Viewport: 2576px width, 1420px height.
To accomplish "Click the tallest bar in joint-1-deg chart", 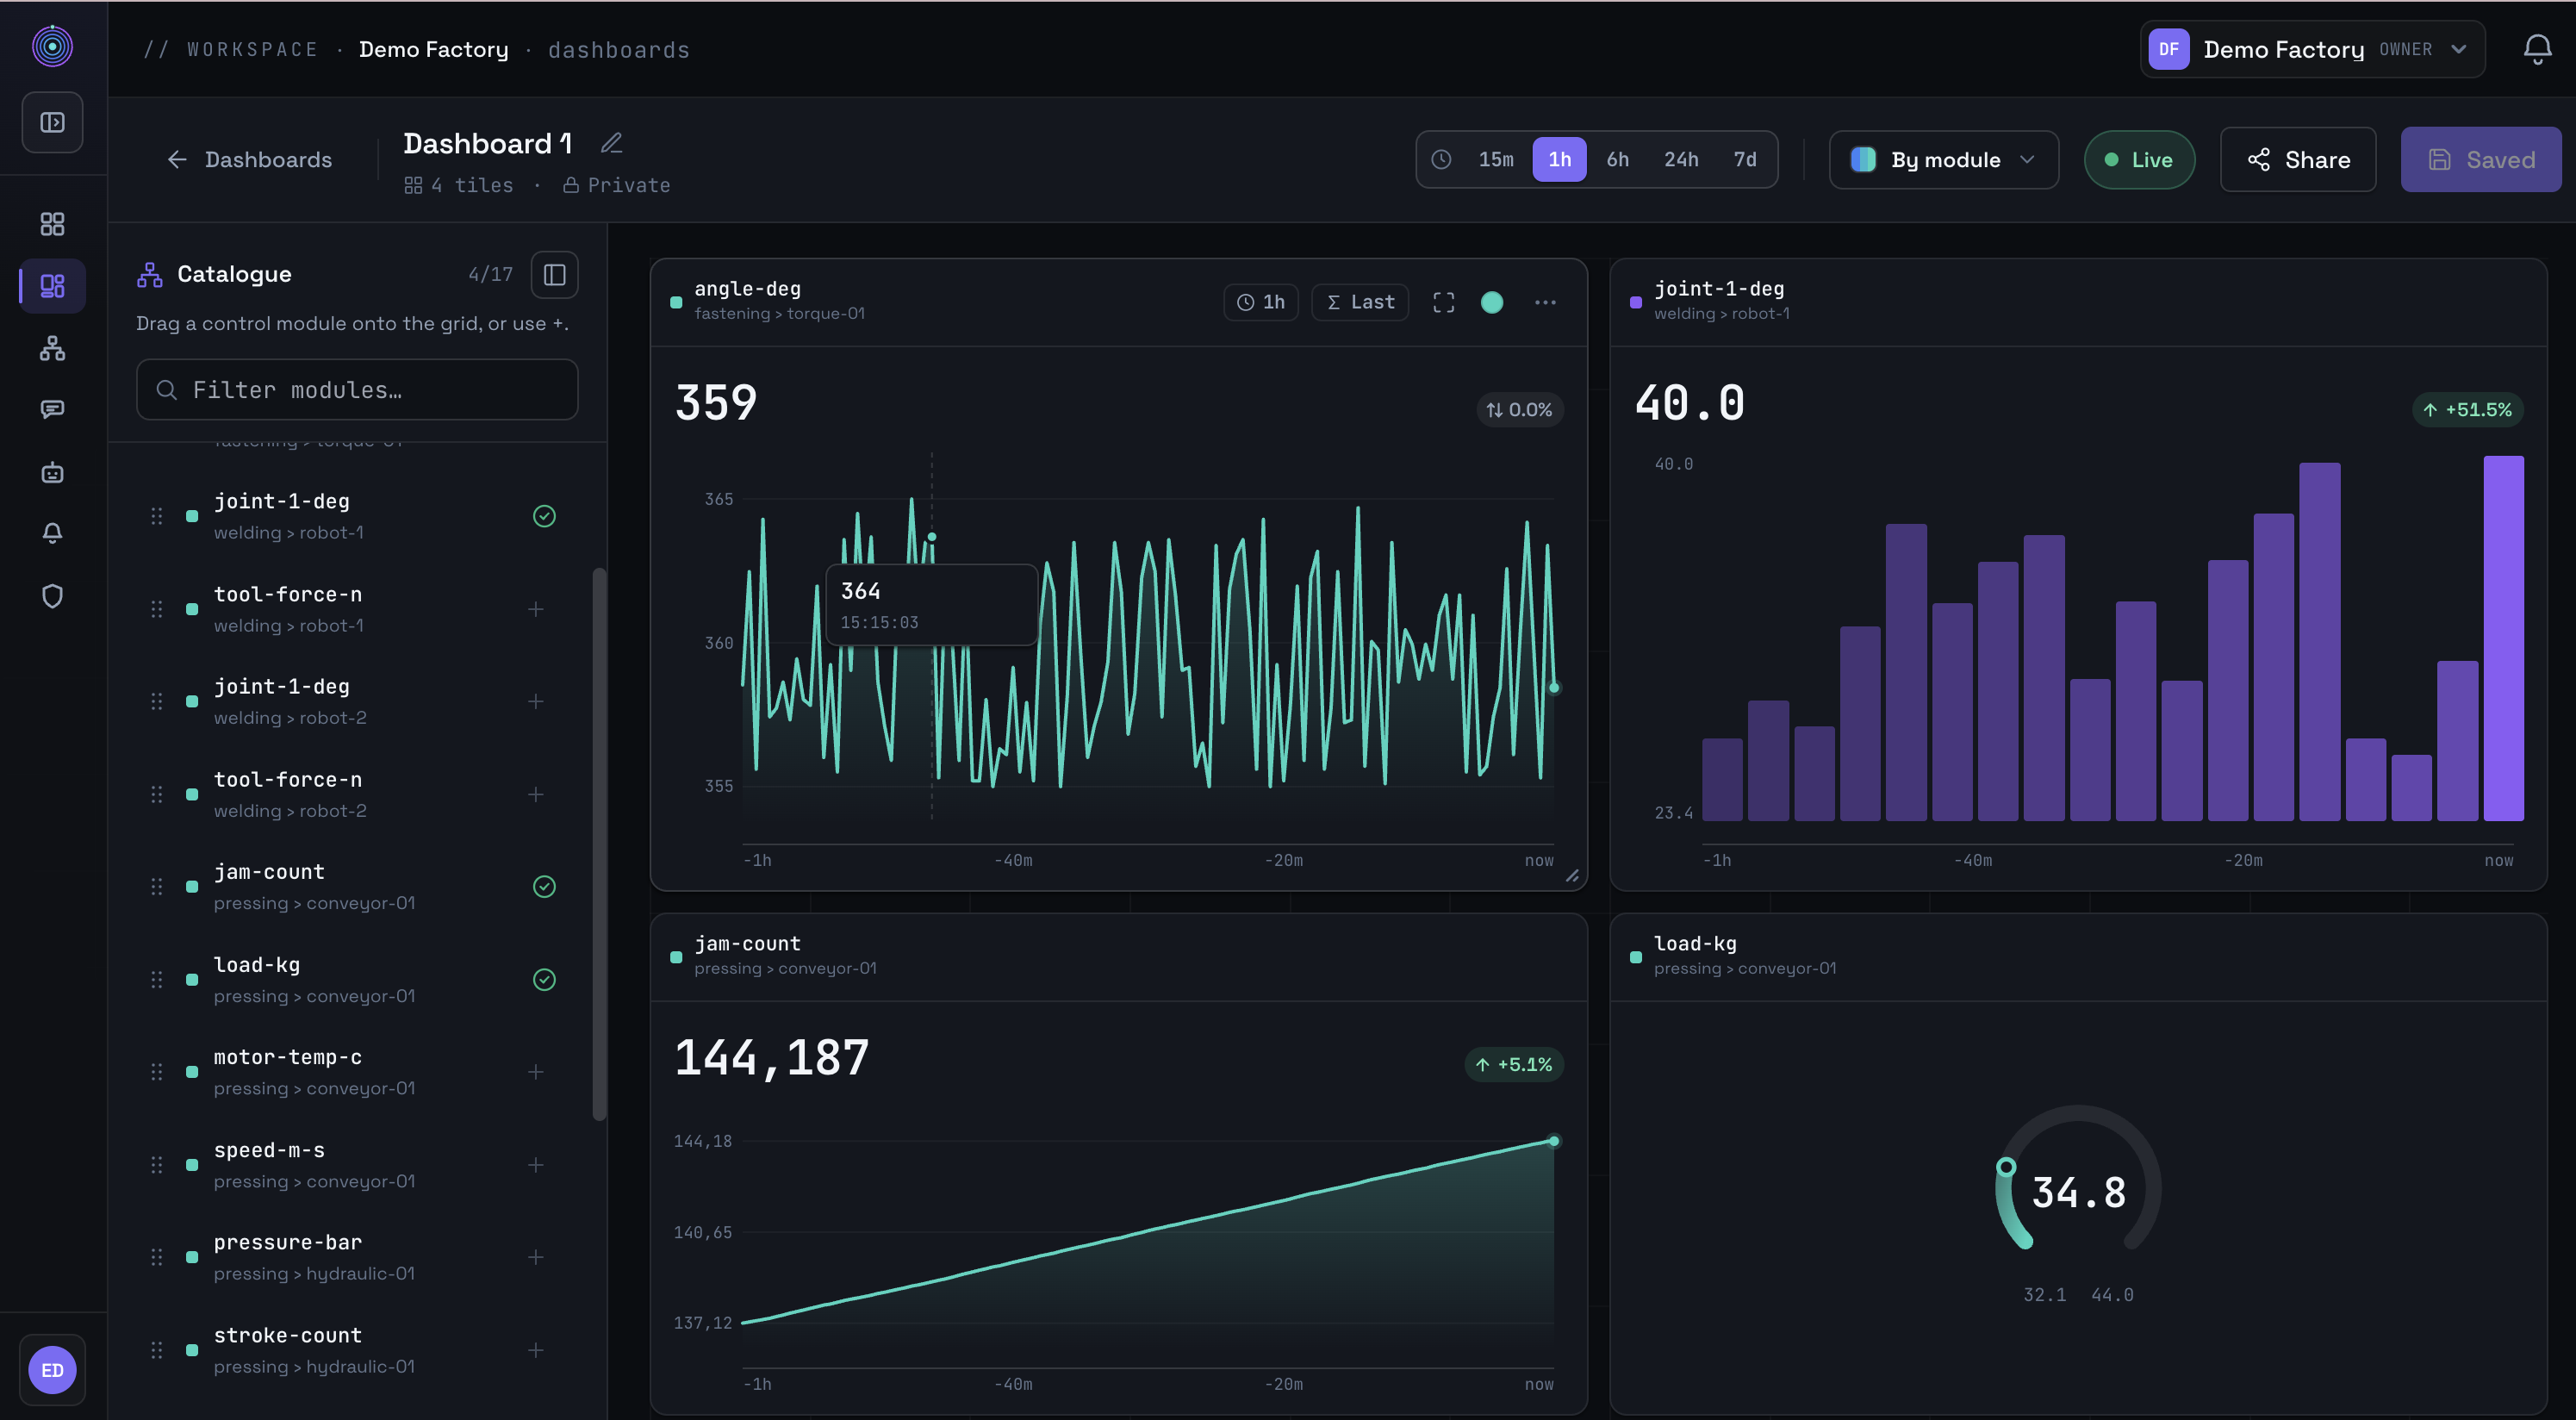I will coord(2503,638).
